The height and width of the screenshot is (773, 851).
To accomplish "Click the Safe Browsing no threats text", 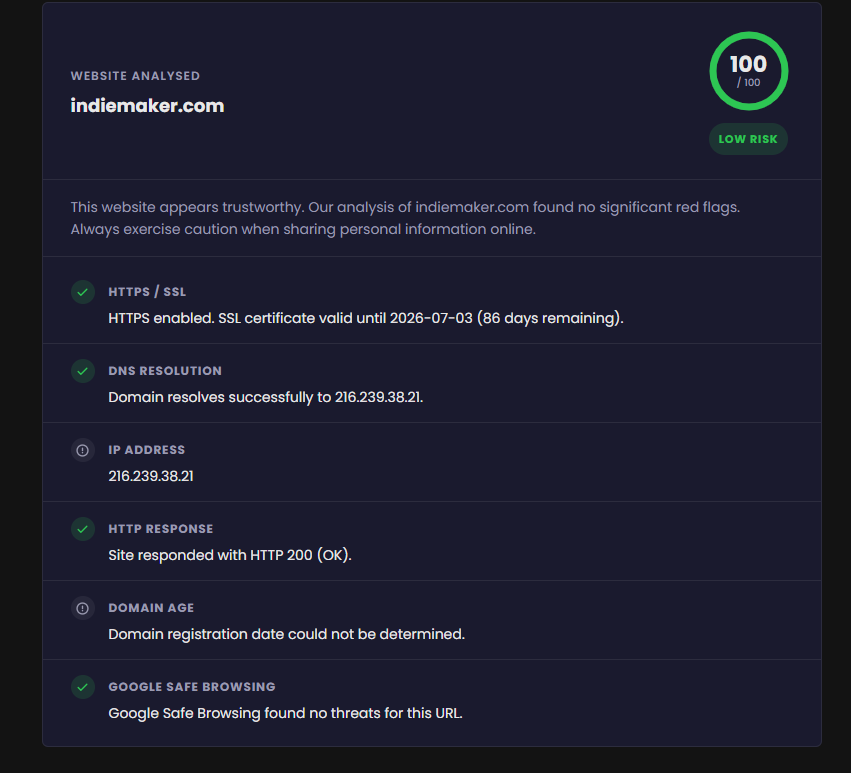I will 285,713.
